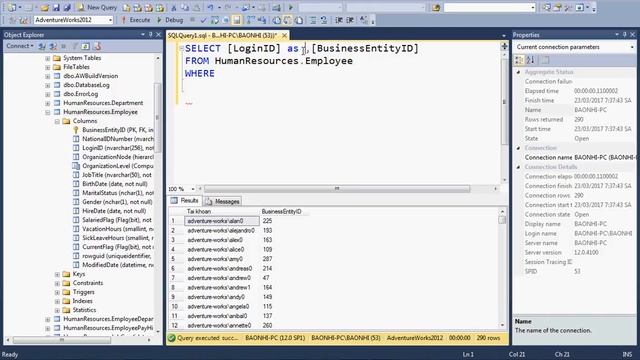This screenshot has height=360, width=640.
Task: Switch to the SQLQuery1.sql tab
Action: (222, 36)
